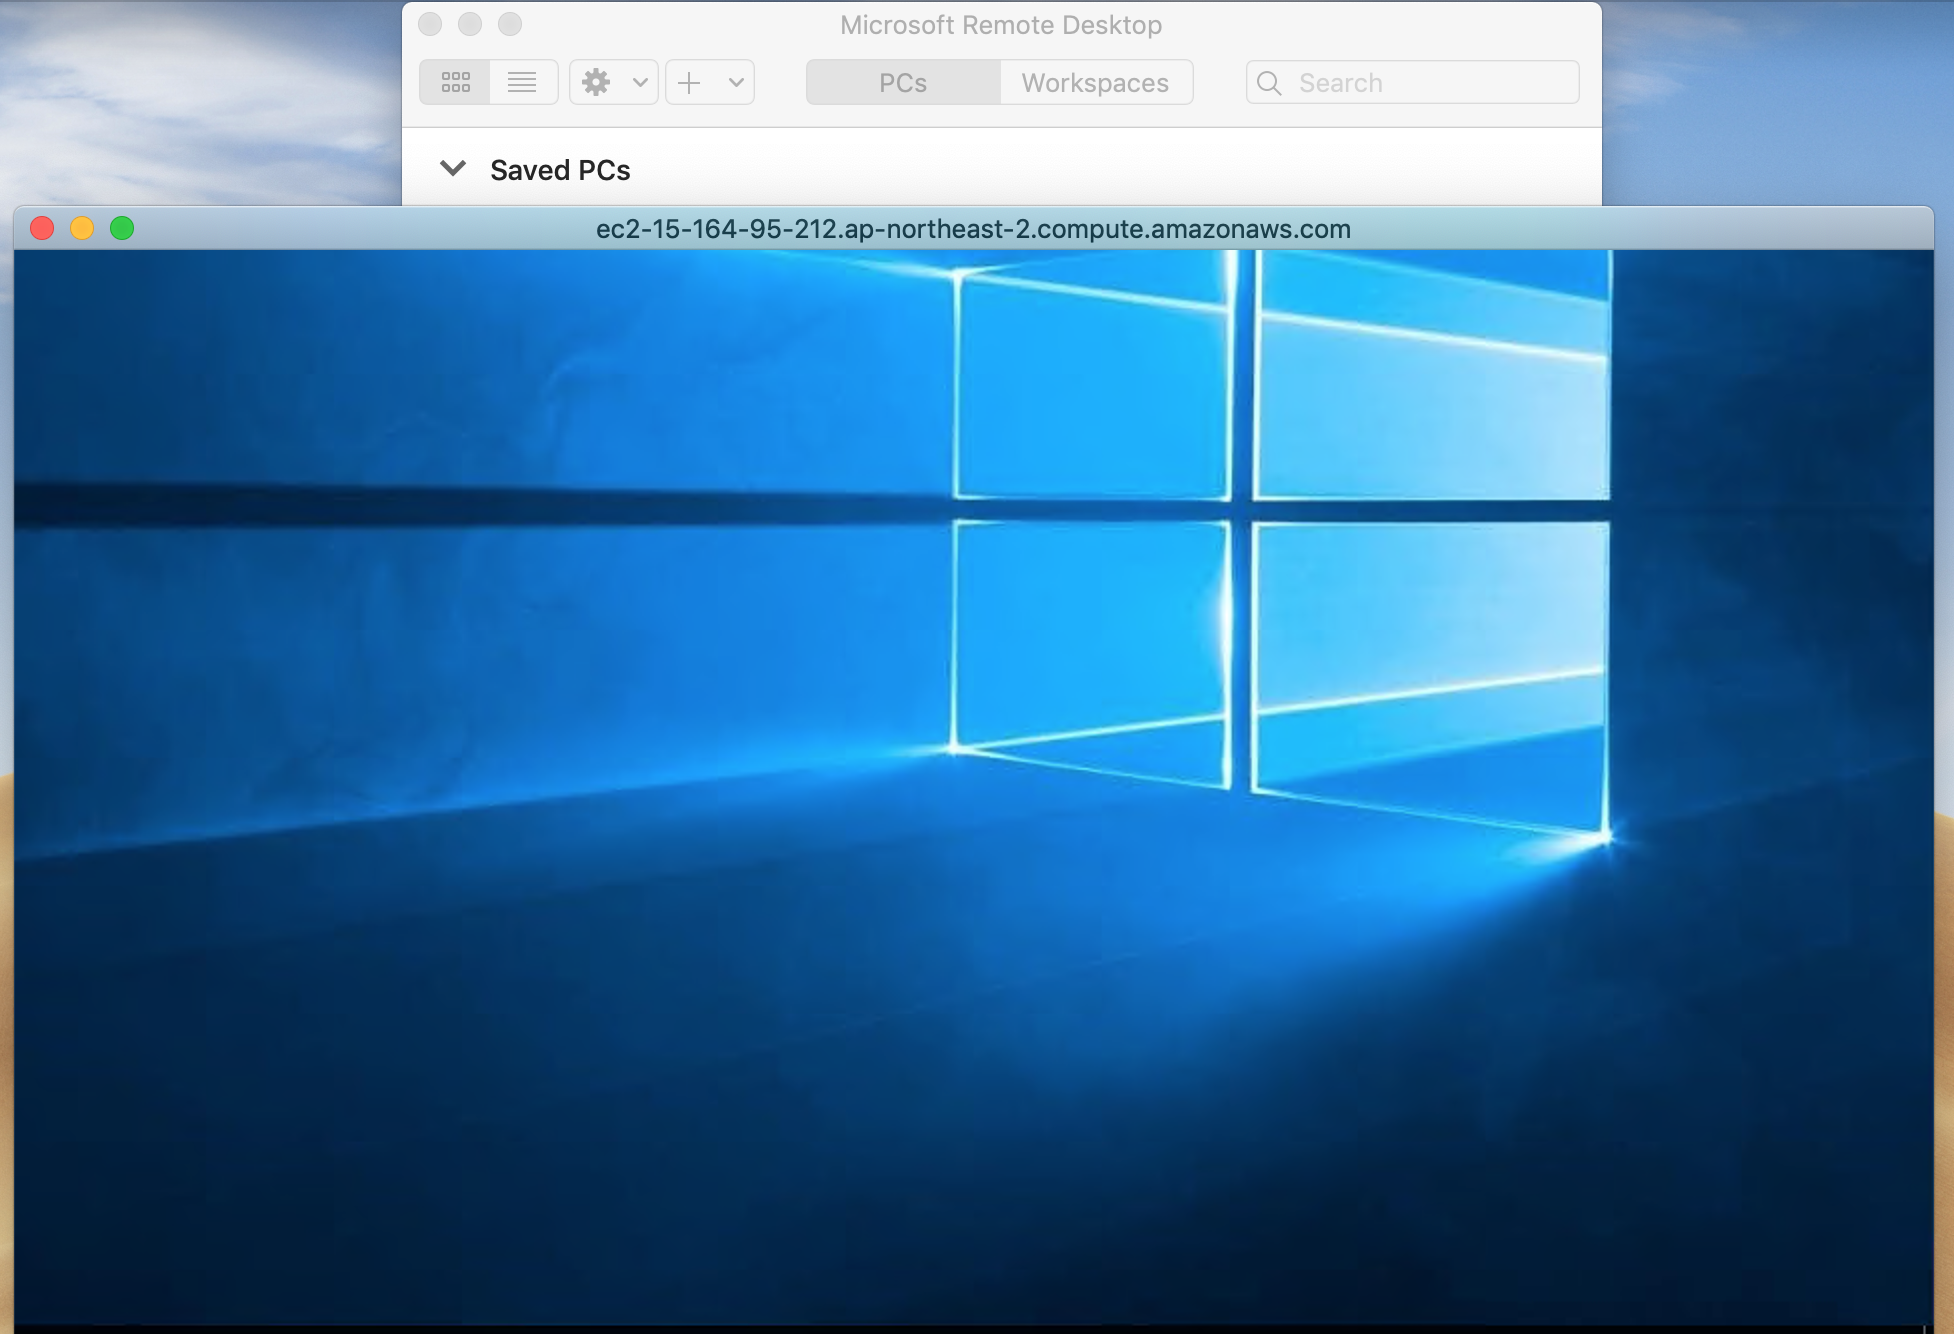1954x1334 pixels.
Task: Click the plus add icon
Action: 689,82
